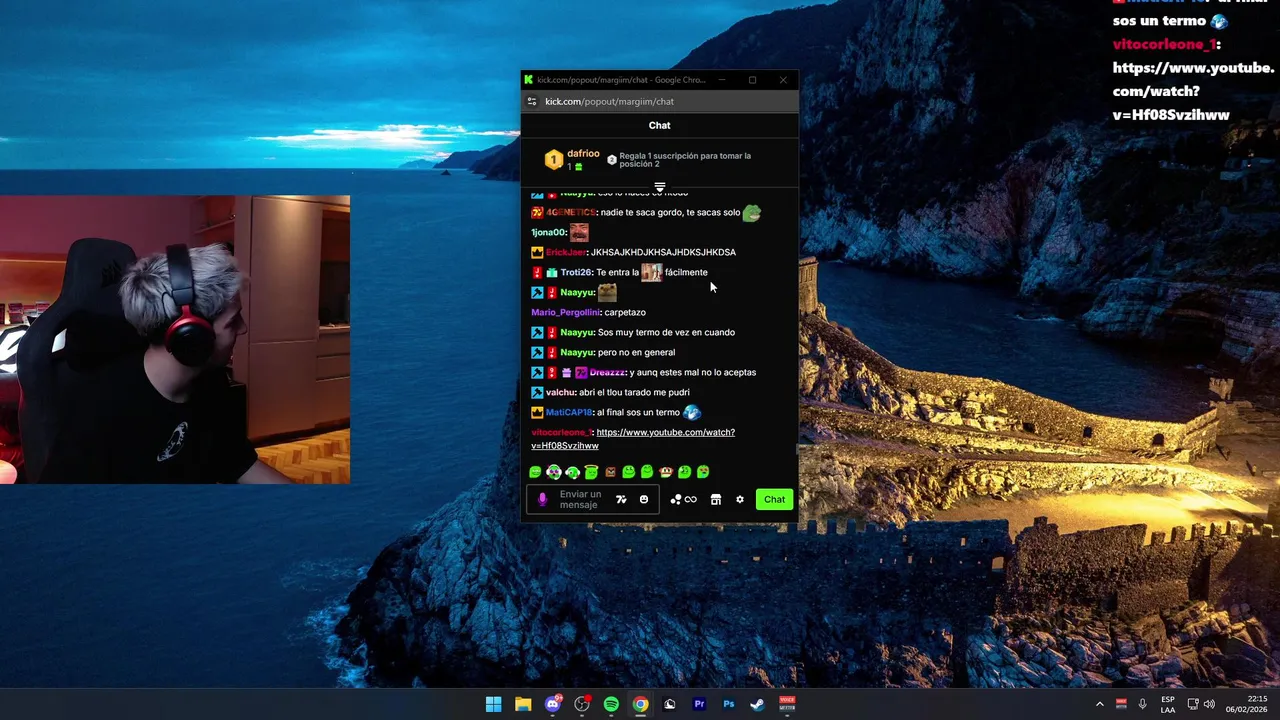Open OBS Studio from taskbar

point(582,704)
